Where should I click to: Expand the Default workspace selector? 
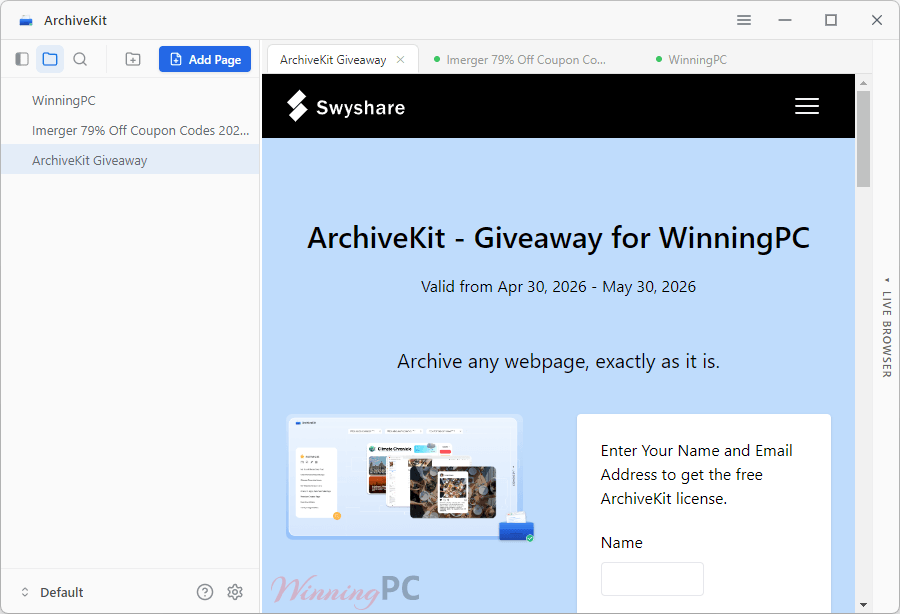[x=52, y=592]
